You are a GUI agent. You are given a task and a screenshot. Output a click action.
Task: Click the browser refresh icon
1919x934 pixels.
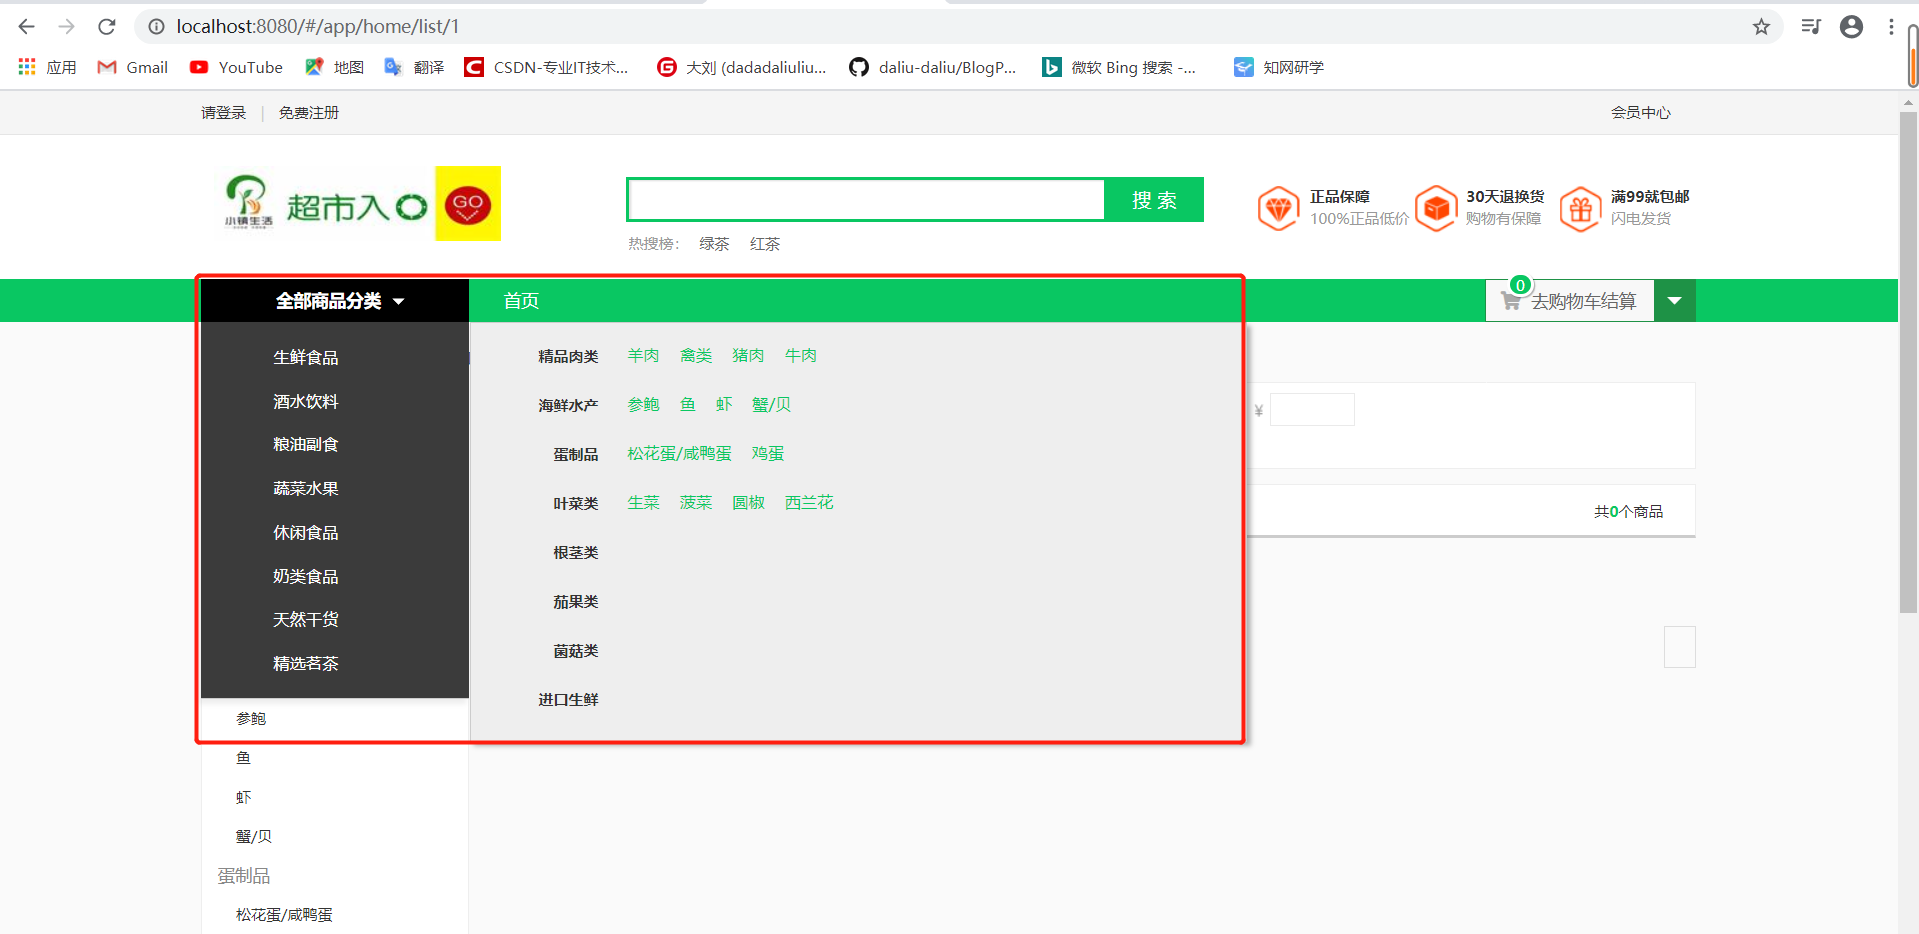click(x=106, y=26)
